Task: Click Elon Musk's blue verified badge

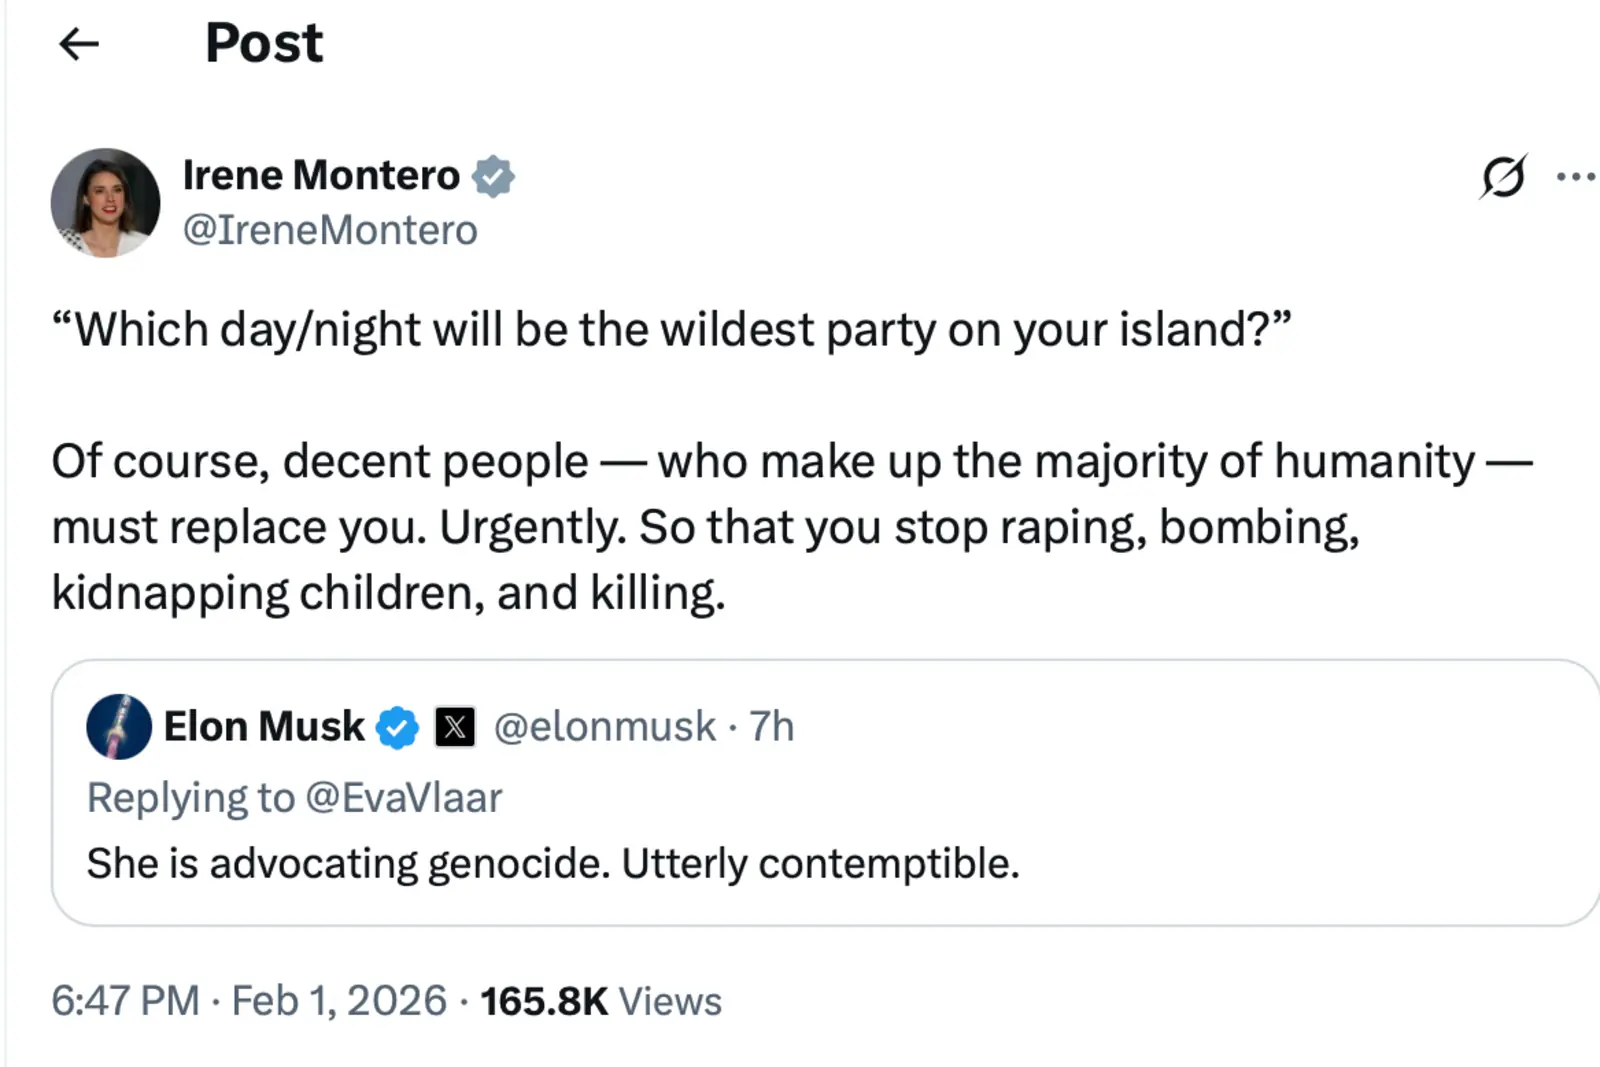Action: [x=397, y=727]
